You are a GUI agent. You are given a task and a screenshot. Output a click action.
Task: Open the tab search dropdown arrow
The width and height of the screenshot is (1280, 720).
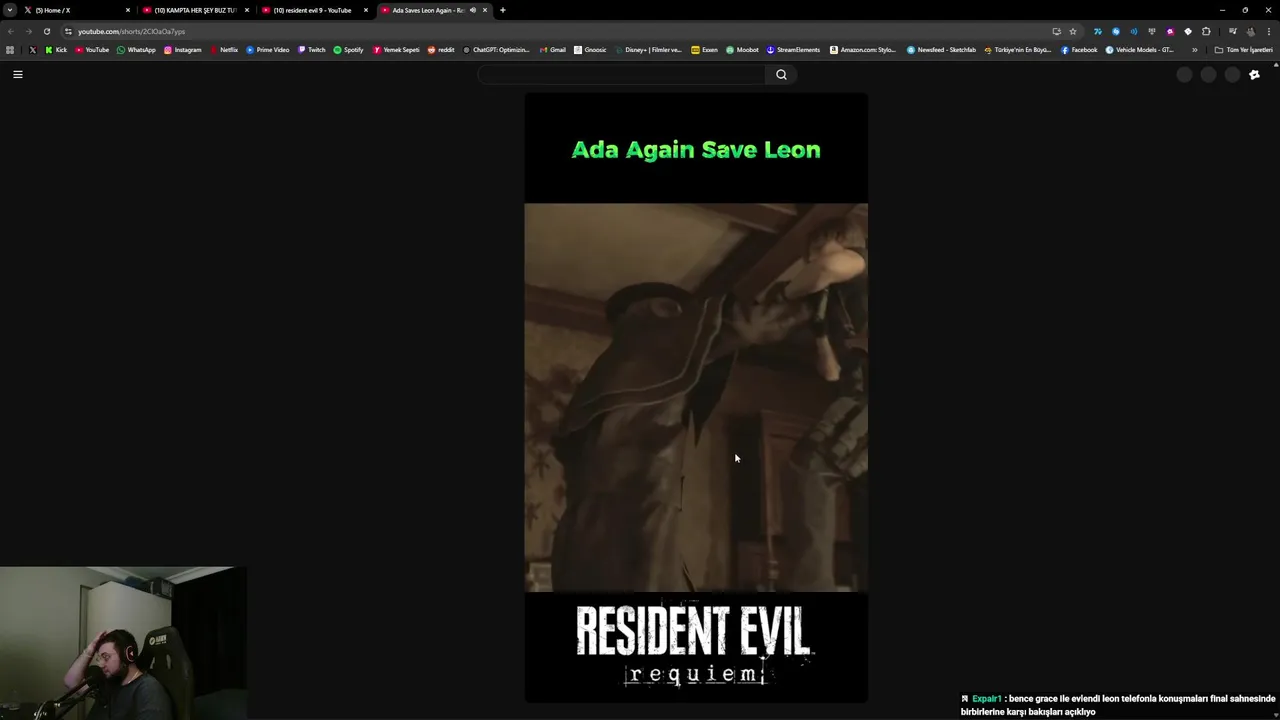tap(9, 10)
